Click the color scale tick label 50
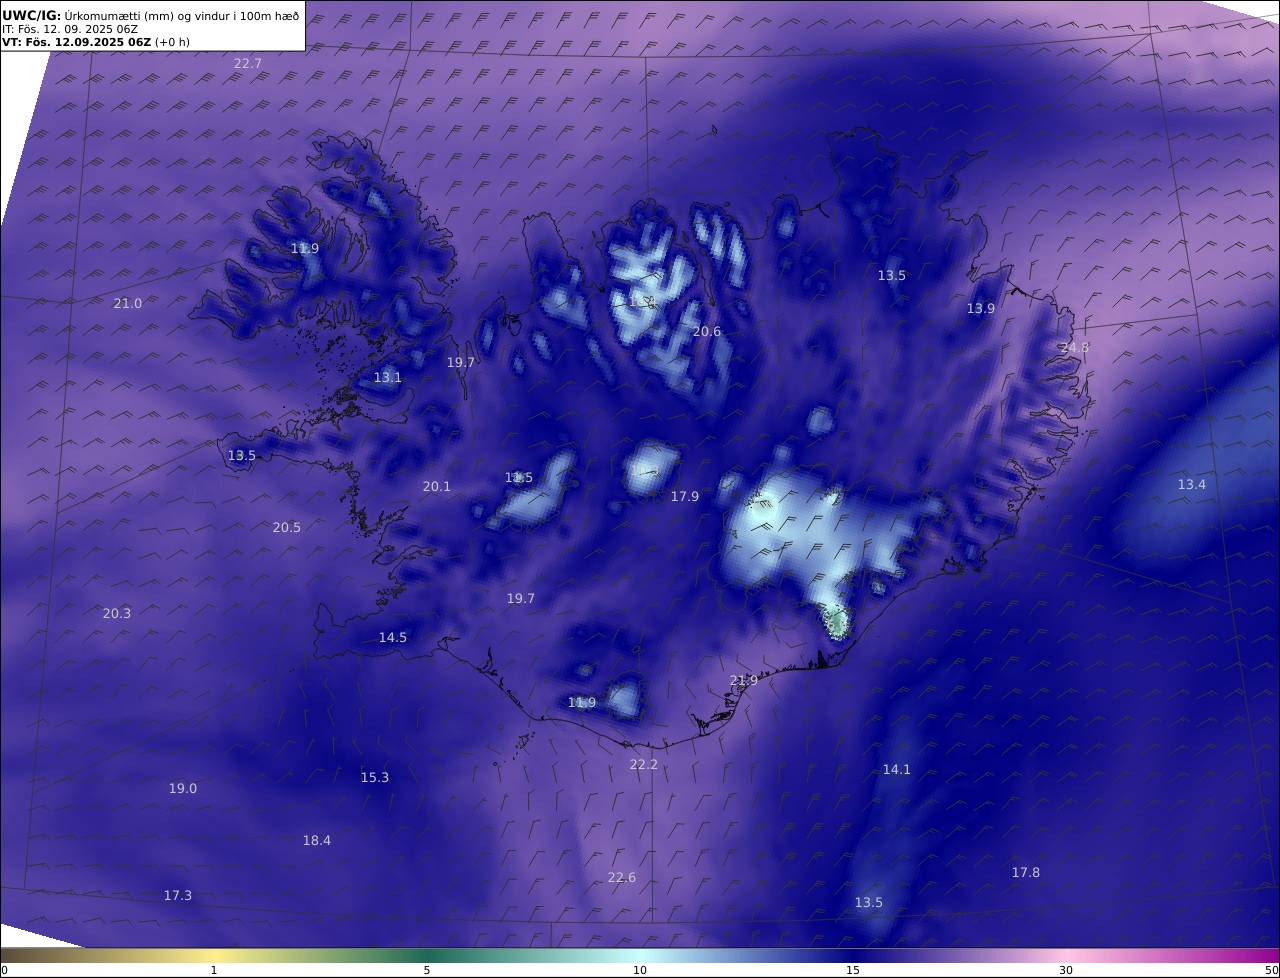 click(1272, 970)
